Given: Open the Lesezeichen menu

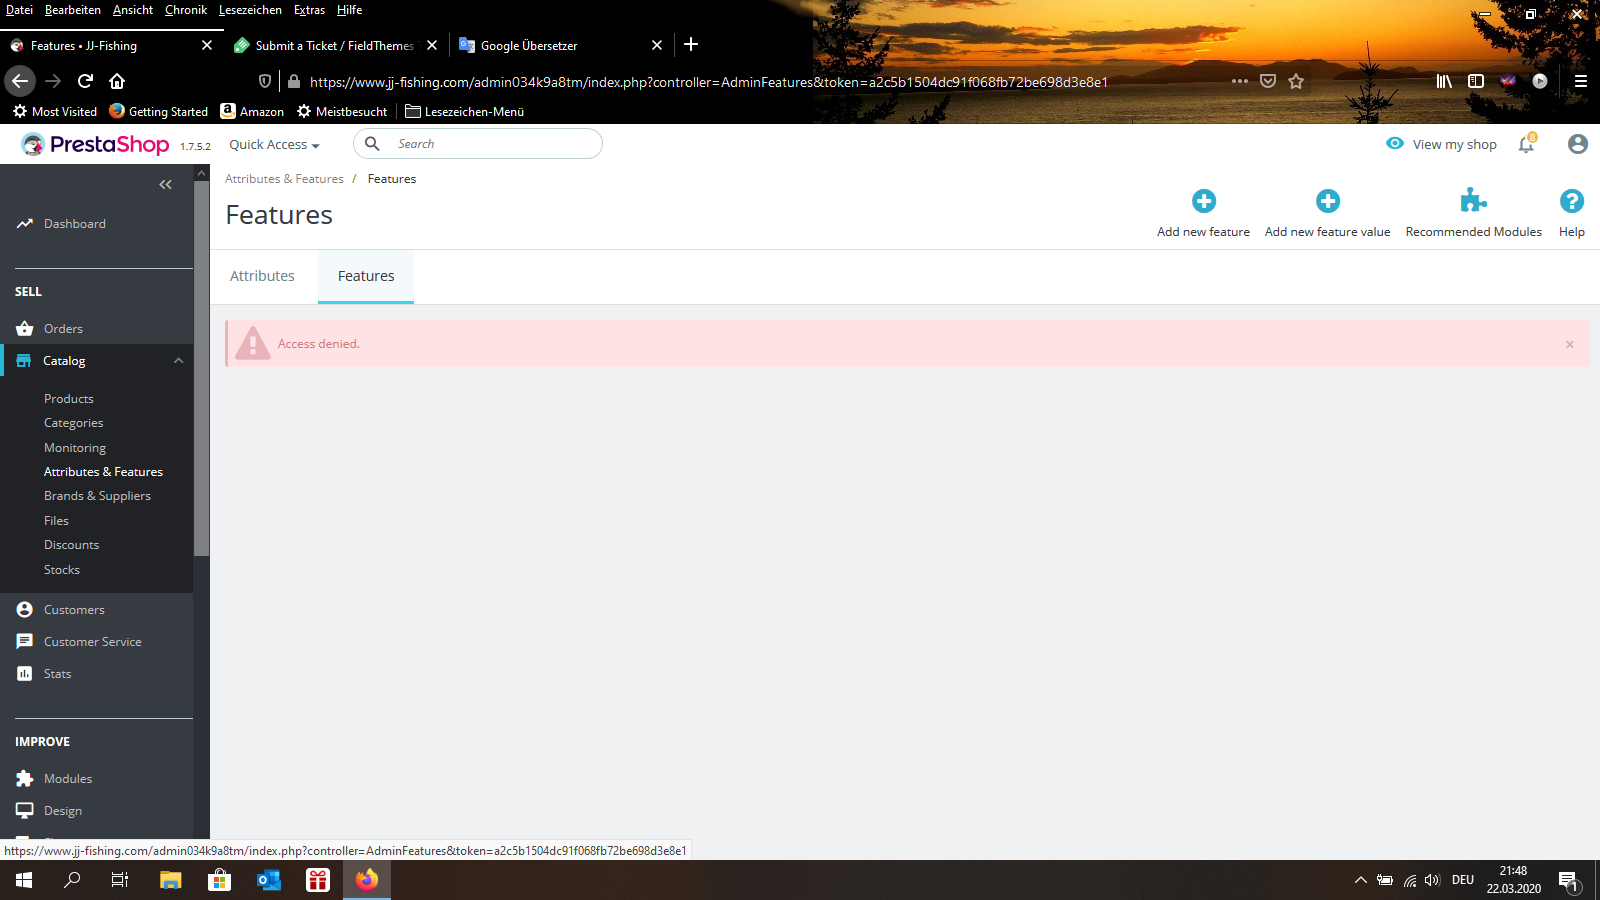Looking at the screenshot, I should pos(250,10).
